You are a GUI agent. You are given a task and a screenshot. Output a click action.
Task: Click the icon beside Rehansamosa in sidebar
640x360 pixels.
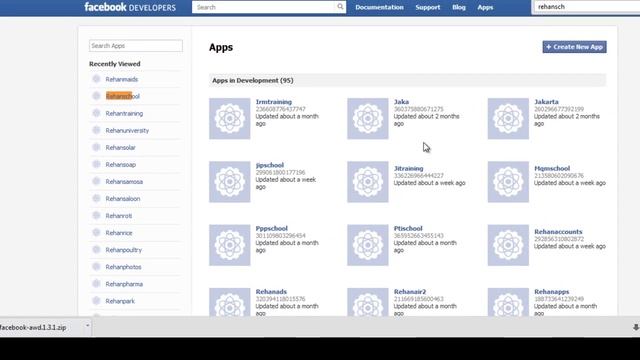click(96, 181)
